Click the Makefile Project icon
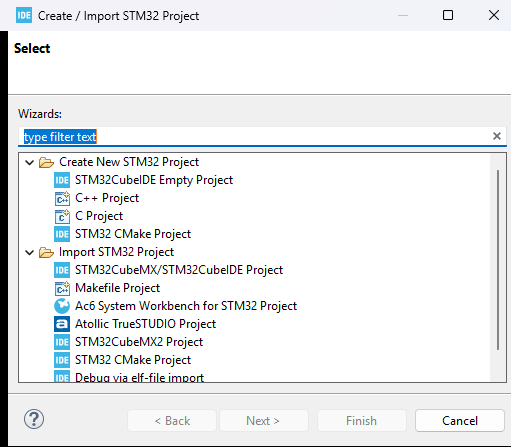Image resolution: width=511 pixels, height=447 pixels. (x=62, y=288)
